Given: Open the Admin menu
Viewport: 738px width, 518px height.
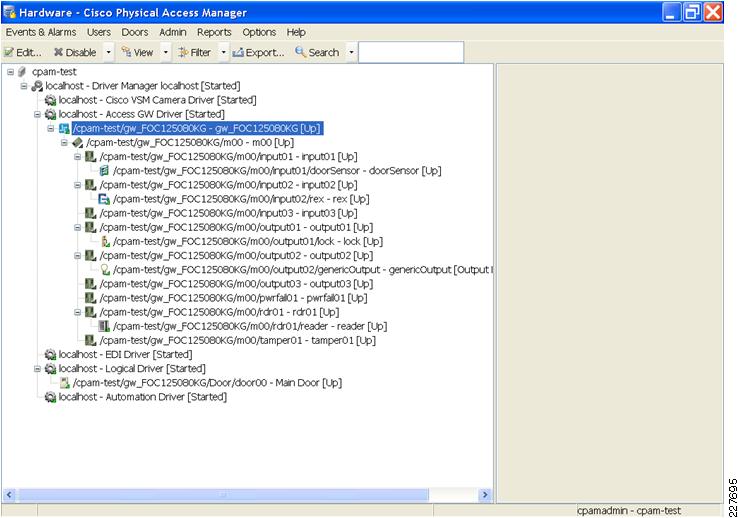Looking at the screenshot, I should click(173, 32).
